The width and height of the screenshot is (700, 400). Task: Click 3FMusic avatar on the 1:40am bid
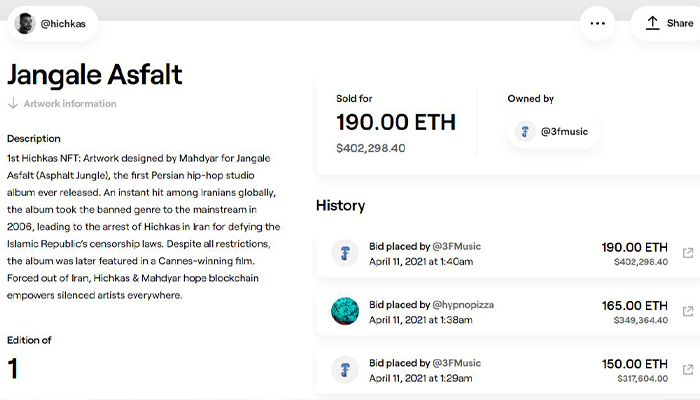point(345,254)
